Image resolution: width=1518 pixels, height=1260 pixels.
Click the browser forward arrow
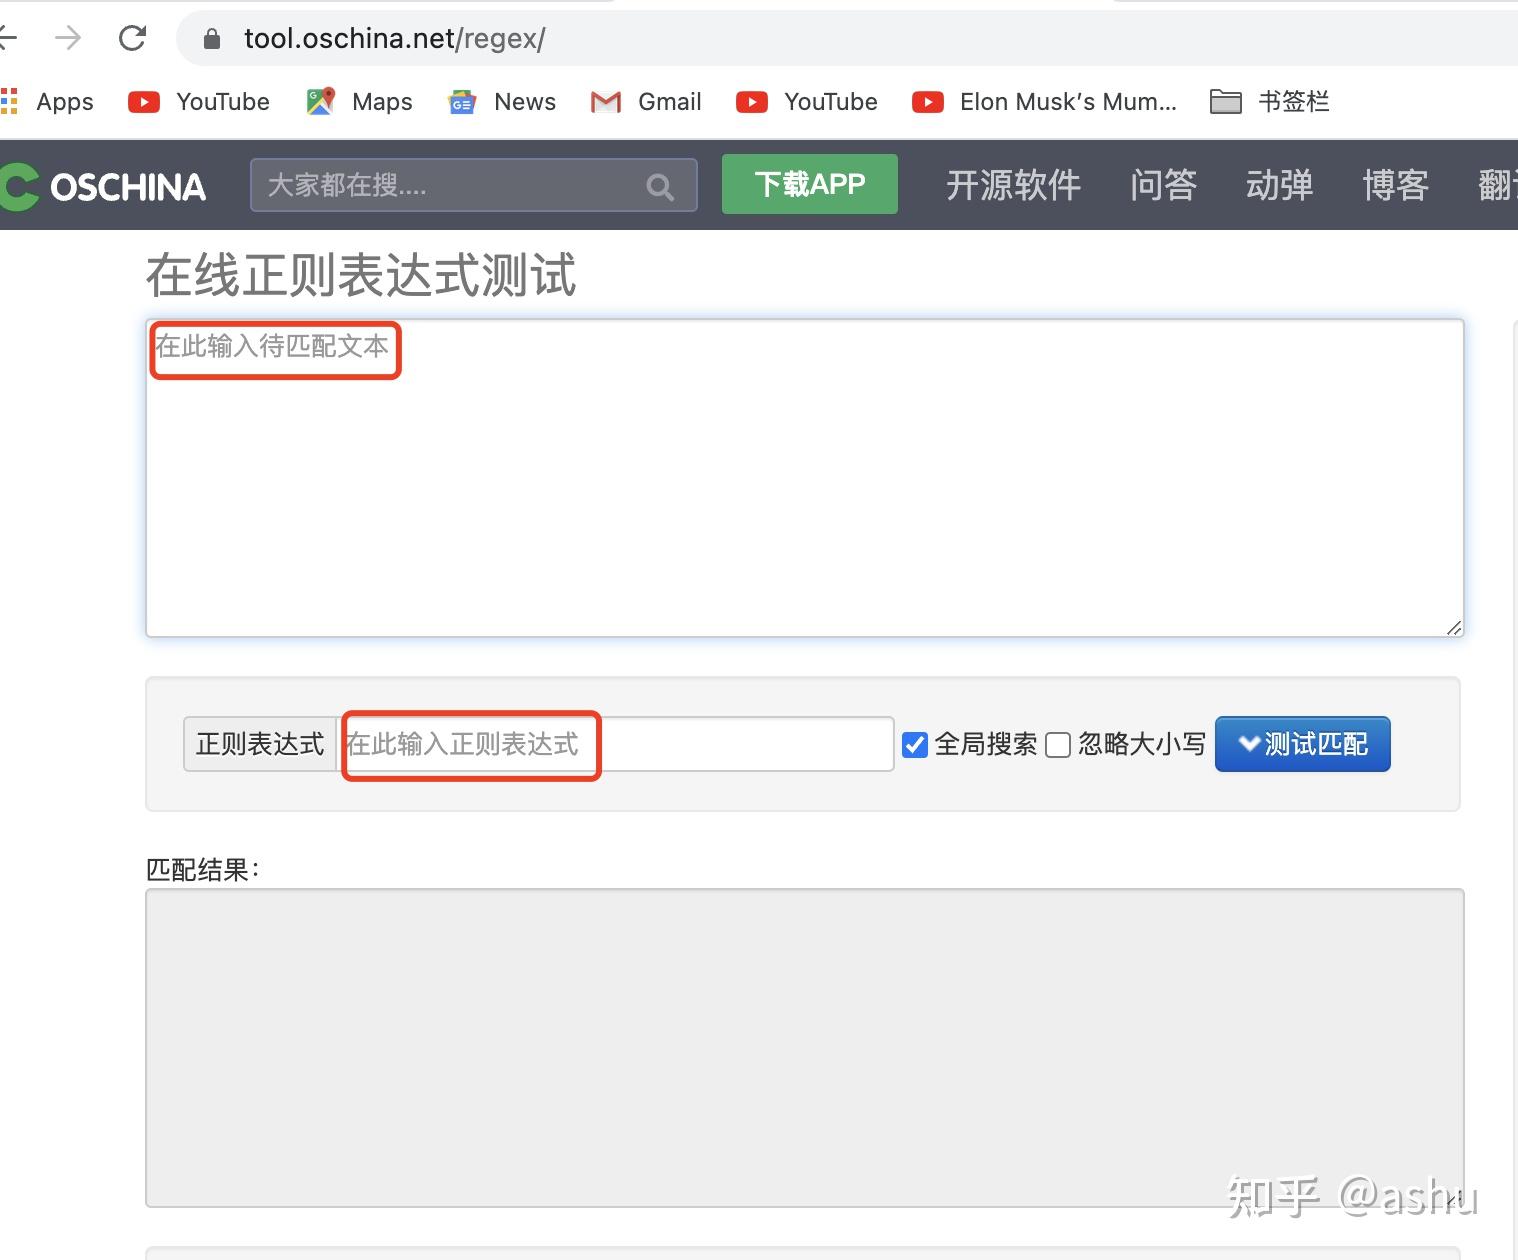[68, 38]
